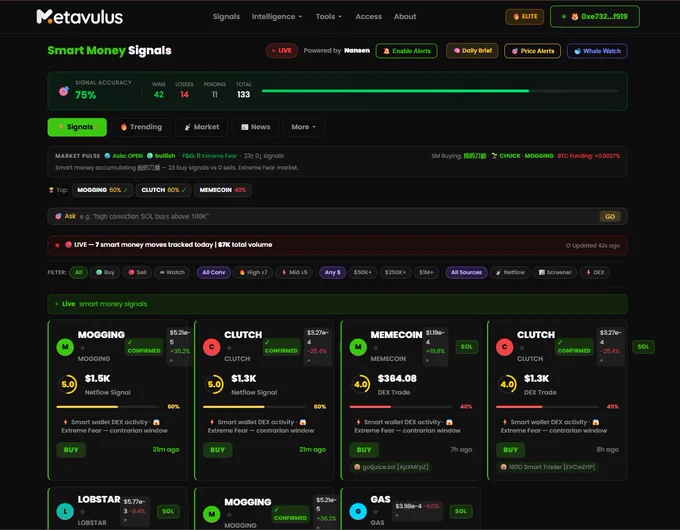The height and width of the screenshot is (530, 680).
Task: Filter sources to Netflow
Action: coord(510,272)
